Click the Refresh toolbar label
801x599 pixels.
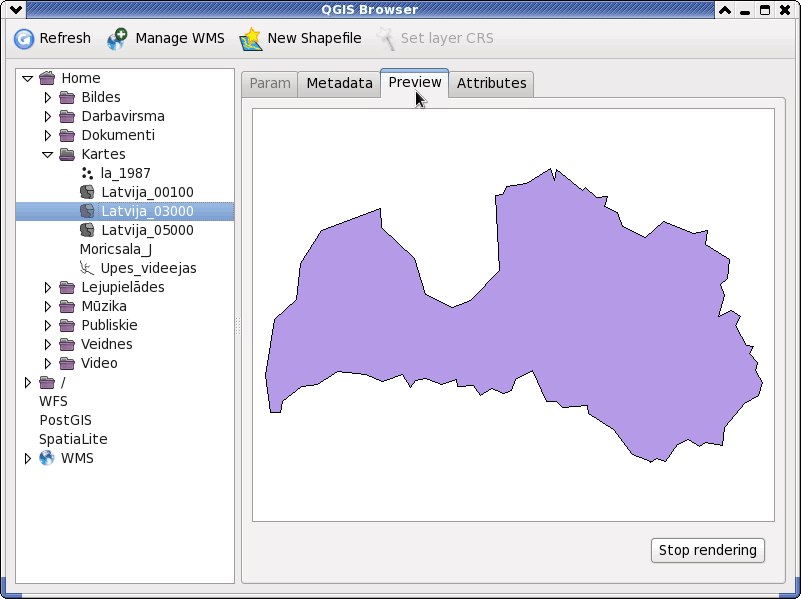tap(65, 38)
